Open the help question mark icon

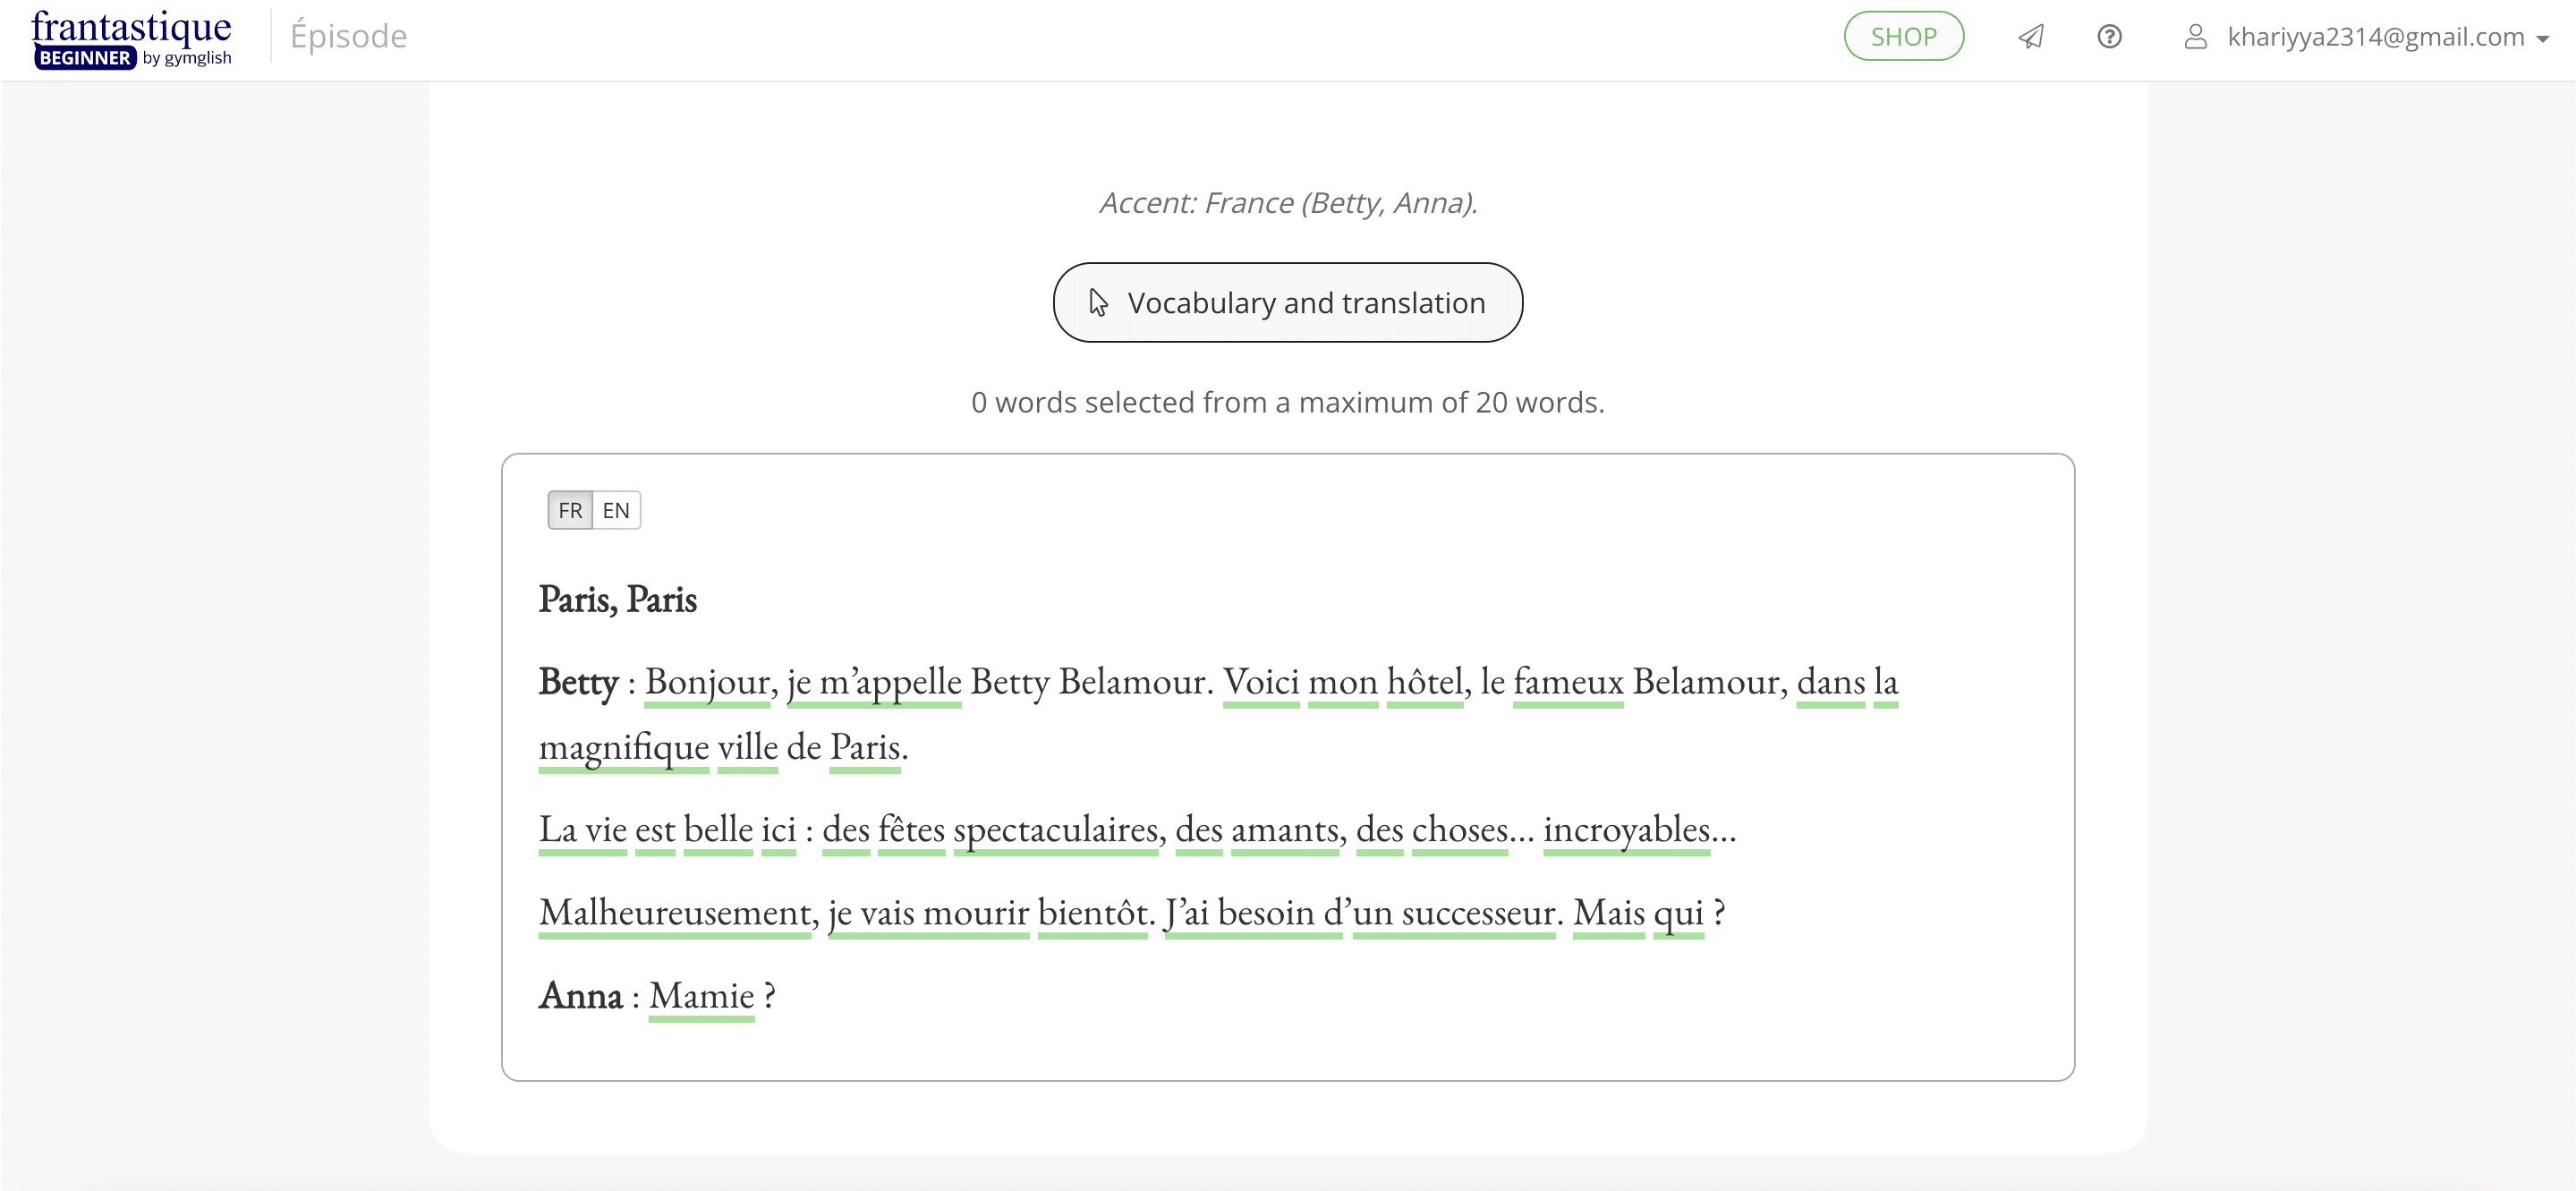[x=2109, y=37]
